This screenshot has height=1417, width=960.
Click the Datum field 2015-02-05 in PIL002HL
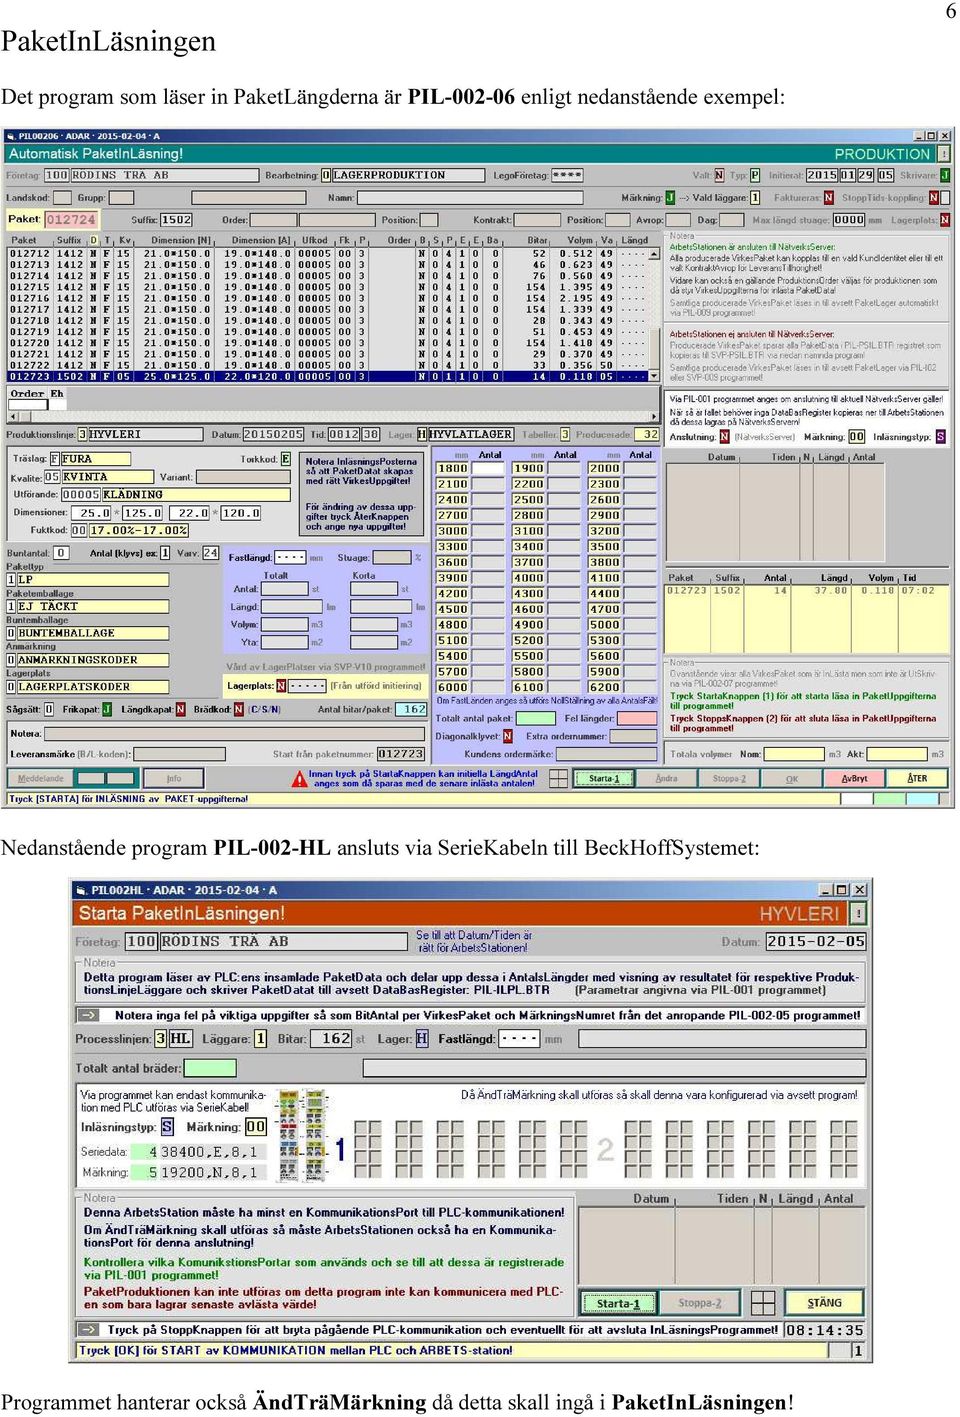[x=816, y=941]
